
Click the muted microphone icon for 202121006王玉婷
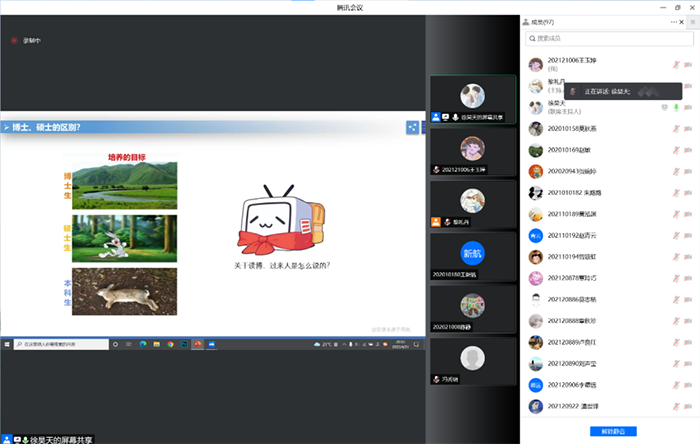[675, 64]
